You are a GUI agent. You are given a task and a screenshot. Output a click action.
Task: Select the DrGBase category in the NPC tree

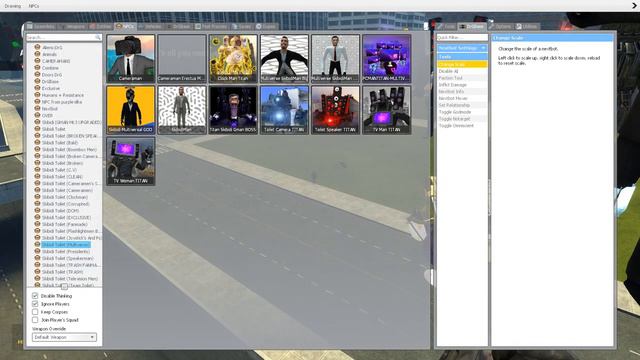50,81
